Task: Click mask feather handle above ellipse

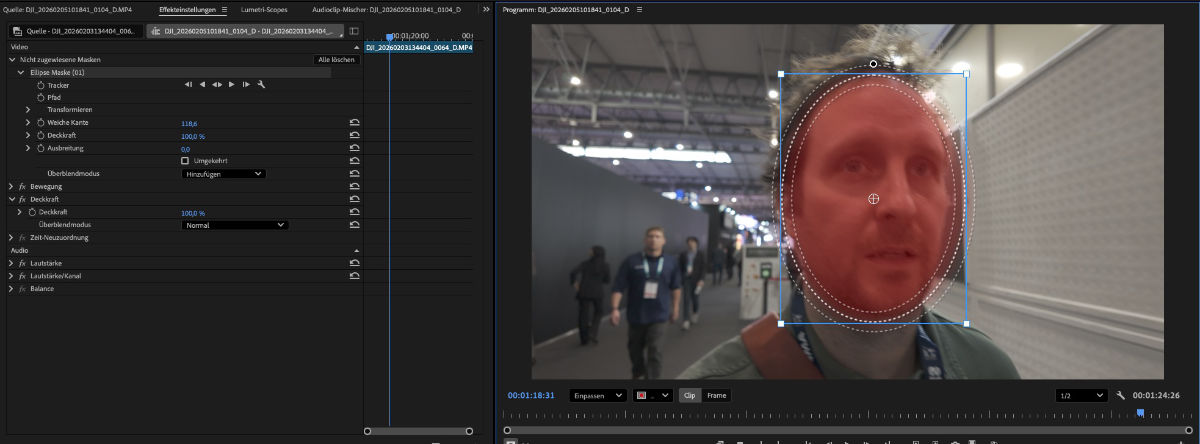Action: [x=873, y=64]
